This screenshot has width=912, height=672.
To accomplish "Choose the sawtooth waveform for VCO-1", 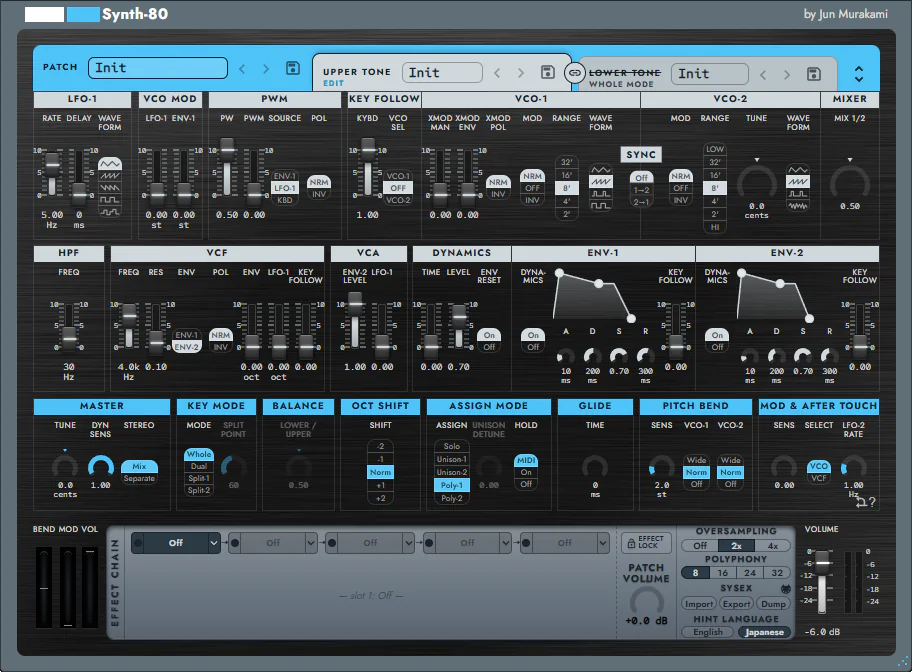I will coord(601,182).
